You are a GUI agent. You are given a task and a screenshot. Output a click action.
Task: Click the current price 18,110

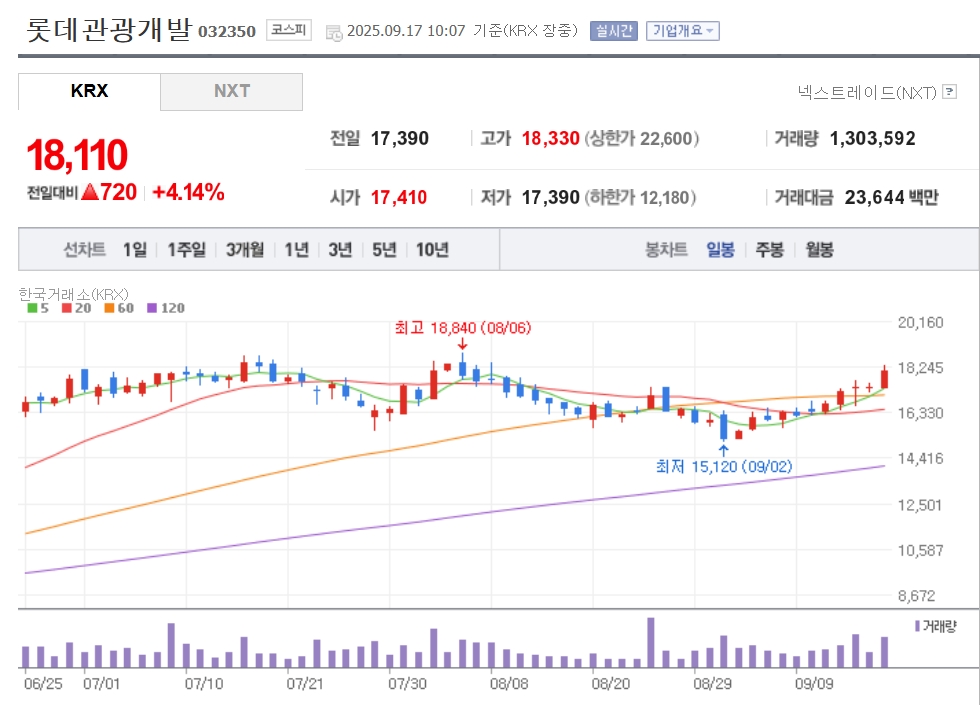click(77, 155)
